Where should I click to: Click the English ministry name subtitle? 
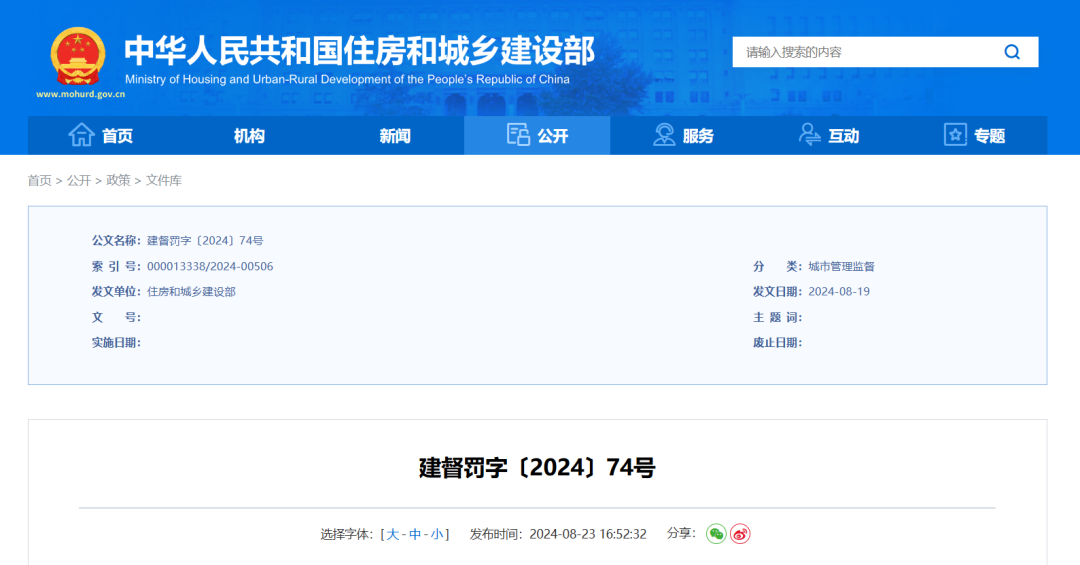pyautogui.click(x=347, y=79)
